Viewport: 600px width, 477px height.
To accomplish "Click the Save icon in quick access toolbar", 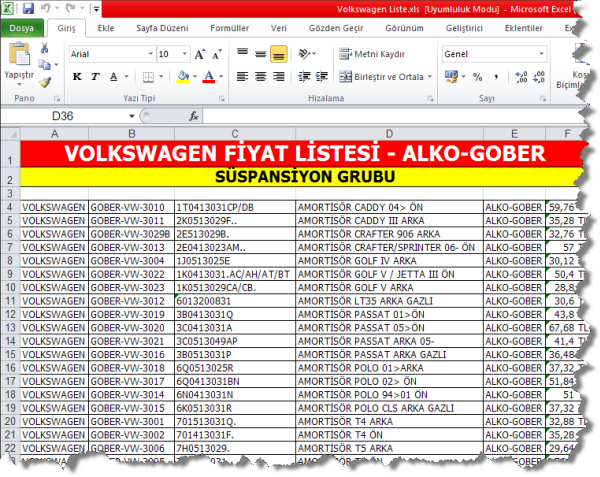I will click(x=28, y=8).
